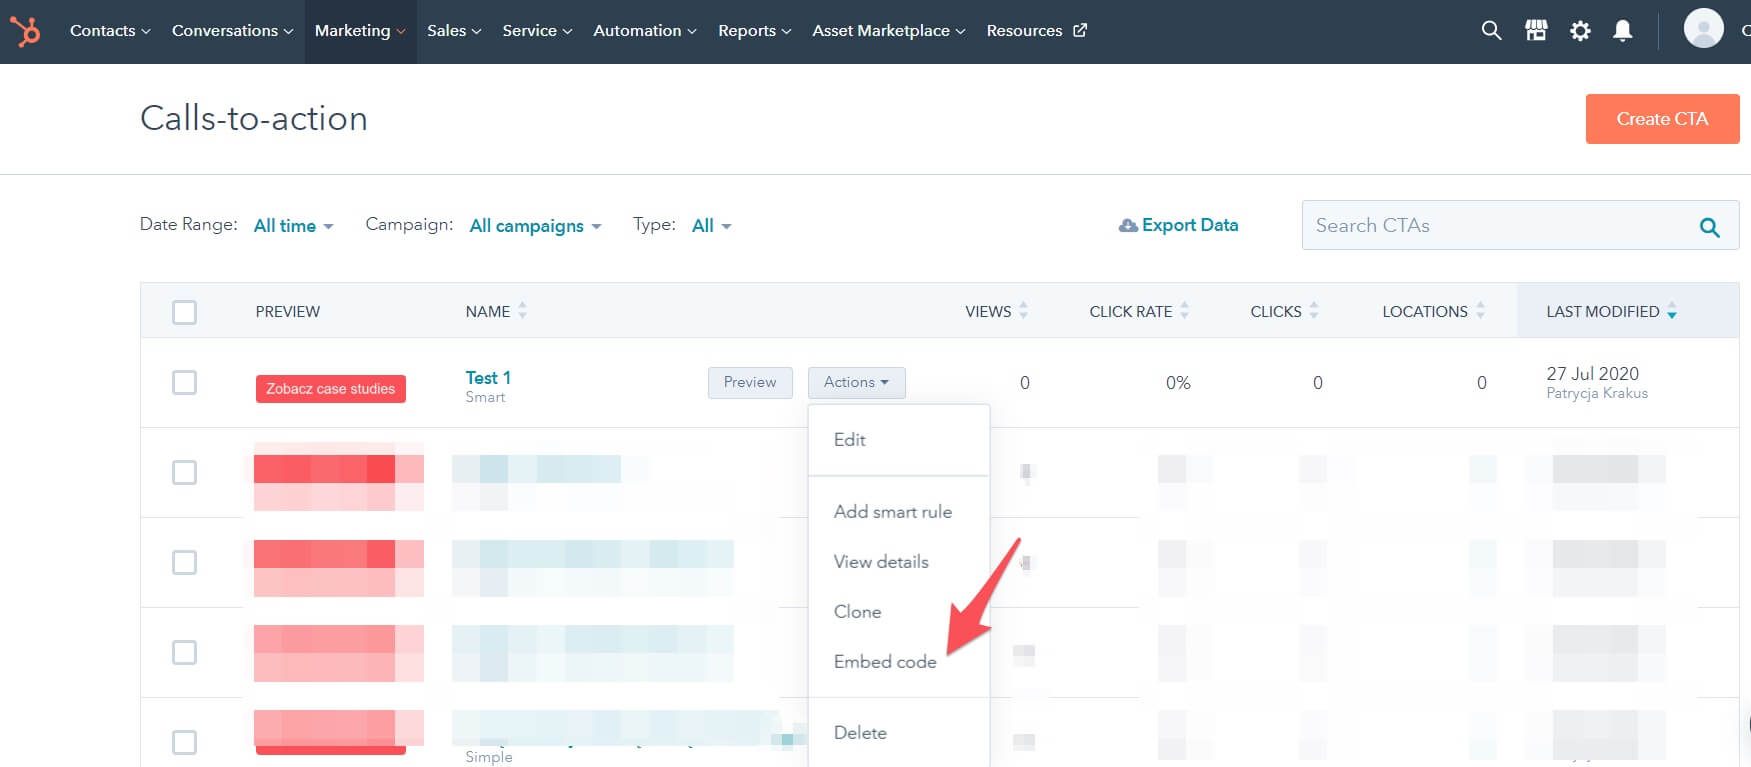Click the user avatar icon
Image resolution: width=1751 pixels, height=767 pixels.
click(1703, 28)
